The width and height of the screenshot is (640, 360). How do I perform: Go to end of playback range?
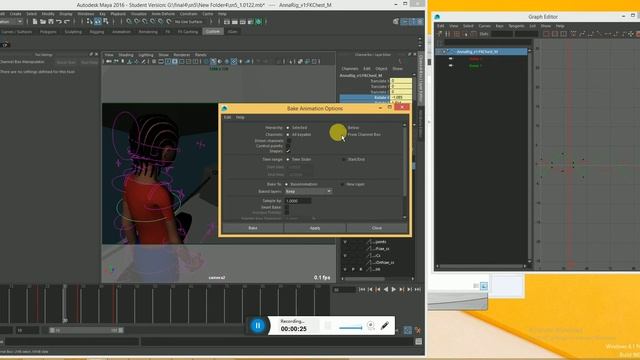point(417,289)
